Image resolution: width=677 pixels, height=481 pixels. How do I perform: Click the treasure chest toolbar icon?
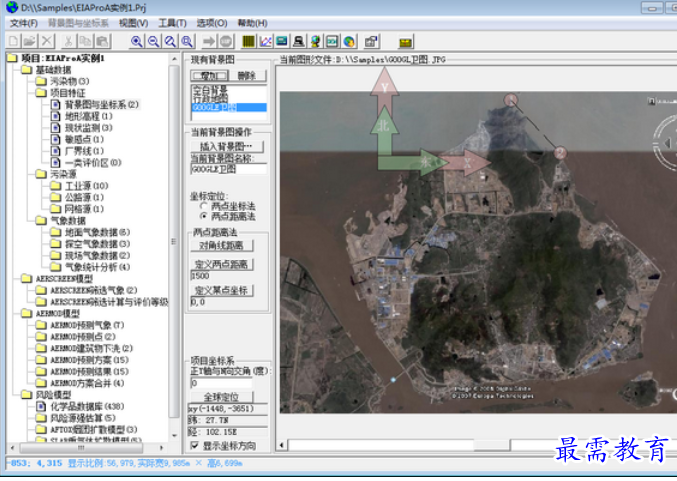405,42
